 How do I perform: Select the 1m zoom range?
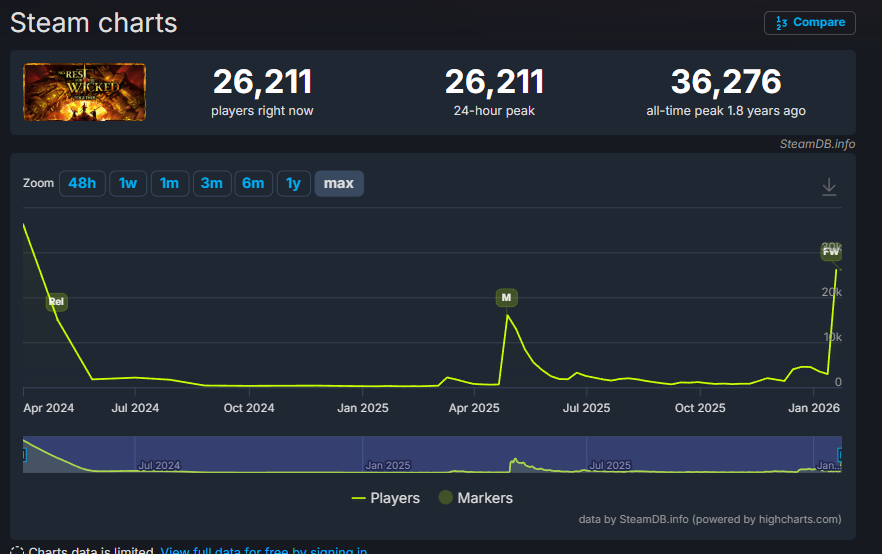click(169, 183)
